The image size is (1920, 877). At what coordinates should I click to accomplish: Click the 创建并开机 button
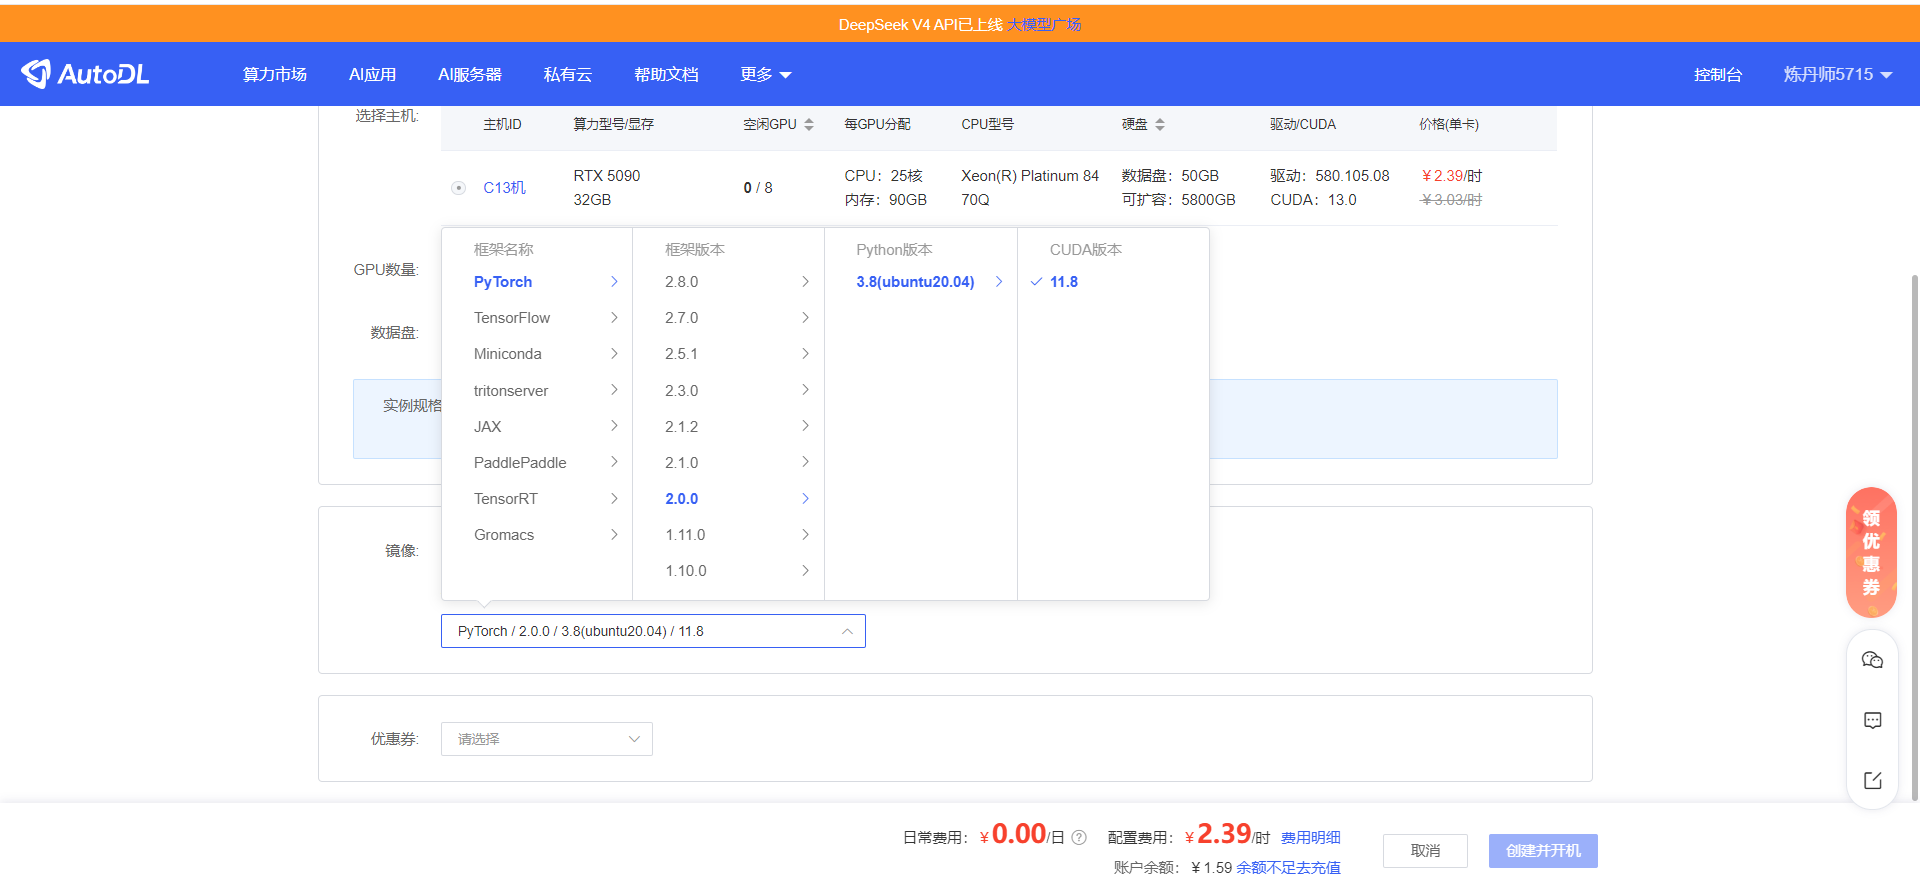tap(1543, 851)
